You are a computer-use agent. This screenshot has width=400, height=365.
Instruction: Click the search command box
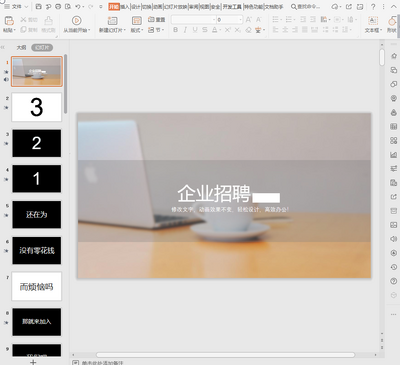tap(306, 7)
